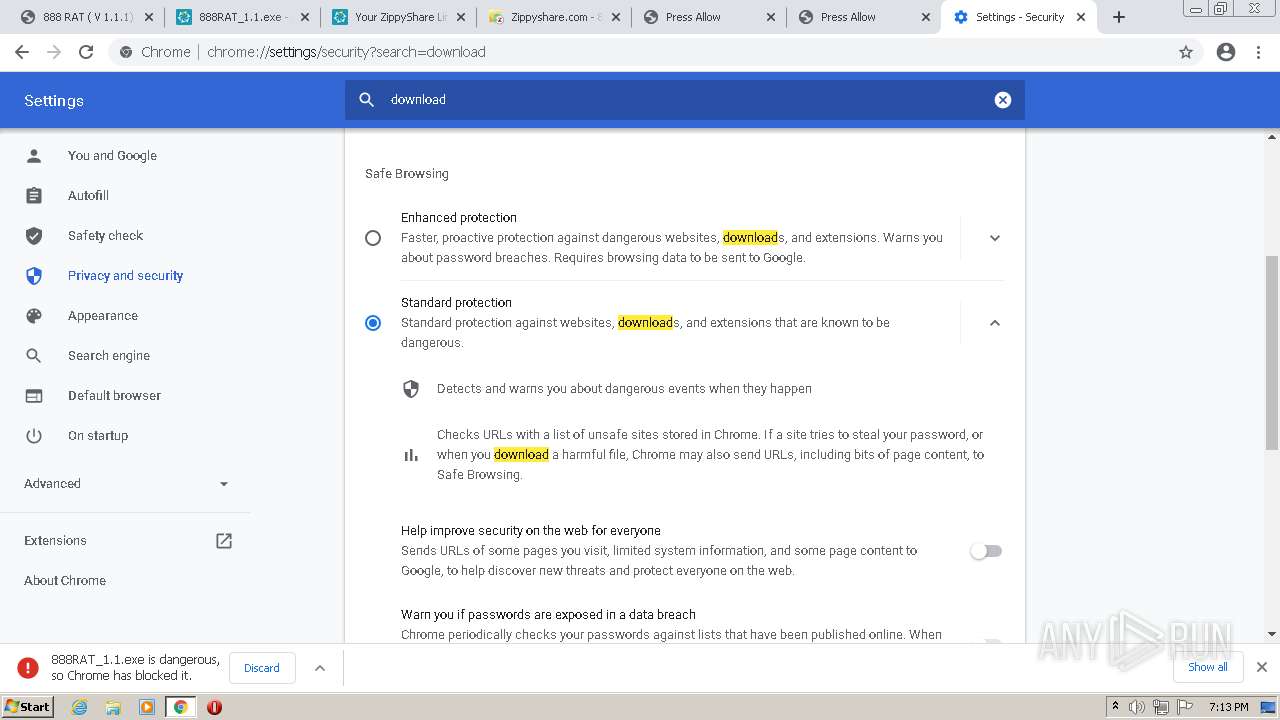This screenshot has height=720, width=1280.
Task: Click the Chrome taskbar icon
Action: click(x=181, y=707)
